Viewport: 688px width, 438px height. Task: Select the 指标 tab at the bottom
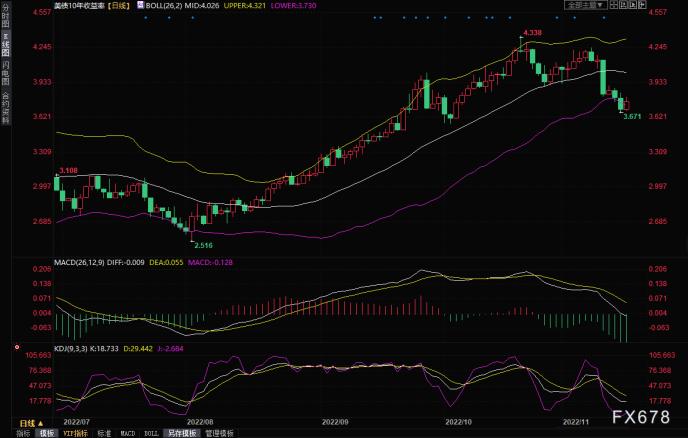[23, 433]
